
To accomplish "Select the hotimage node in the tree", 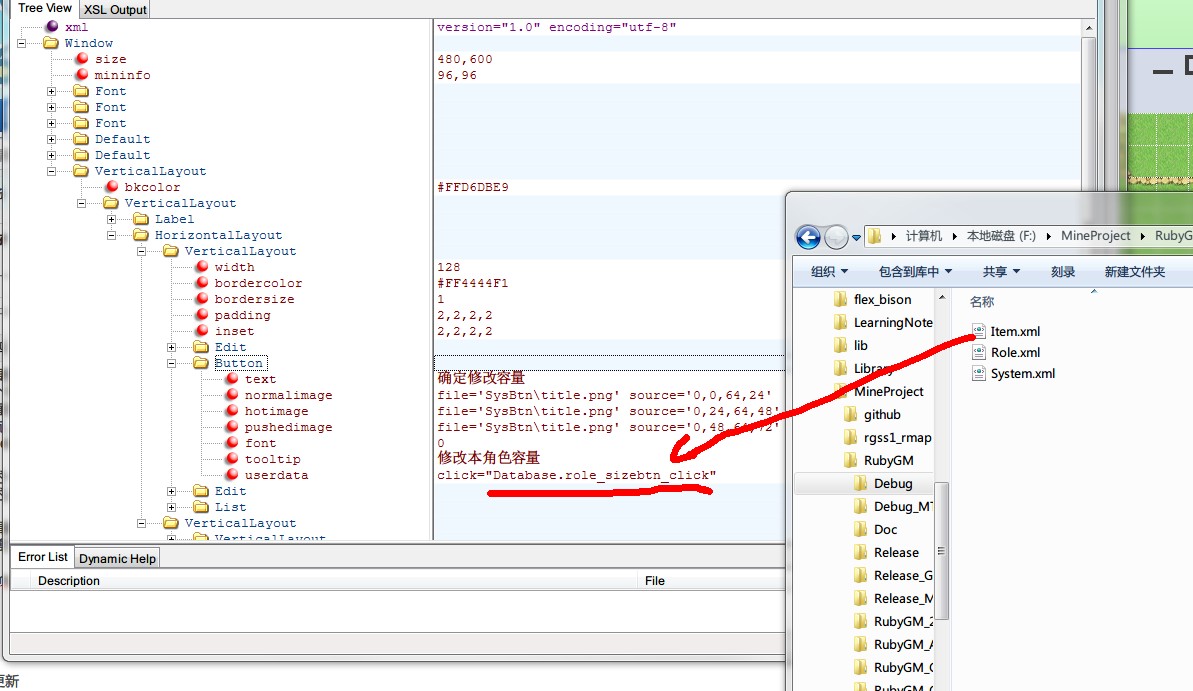I will (276, 411).
